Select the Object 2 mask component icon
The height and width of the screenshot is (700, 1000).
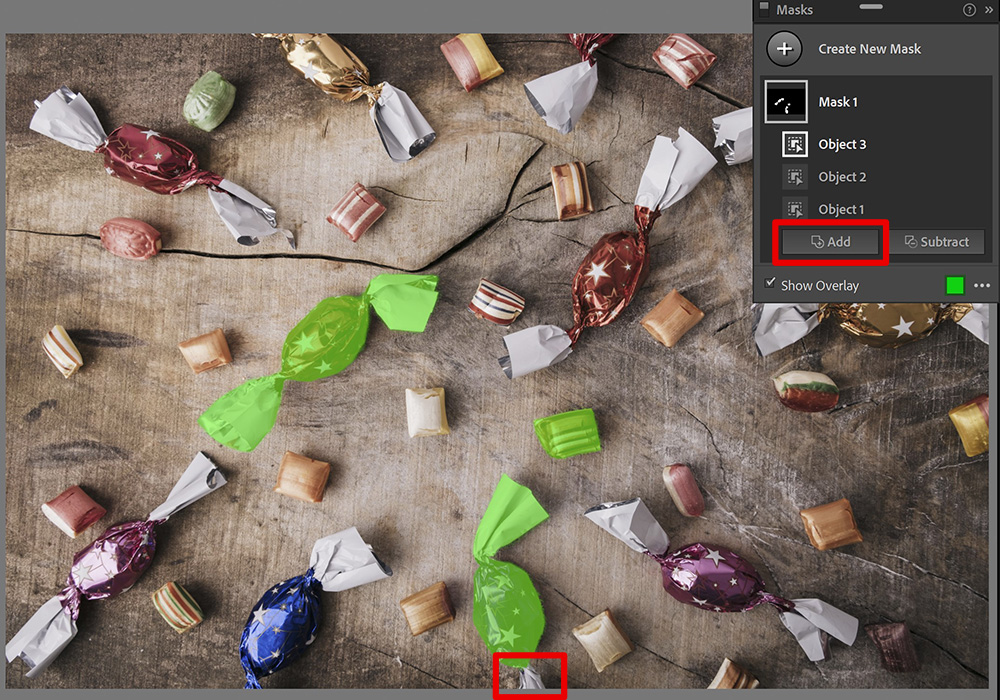[x=795, y=177]
